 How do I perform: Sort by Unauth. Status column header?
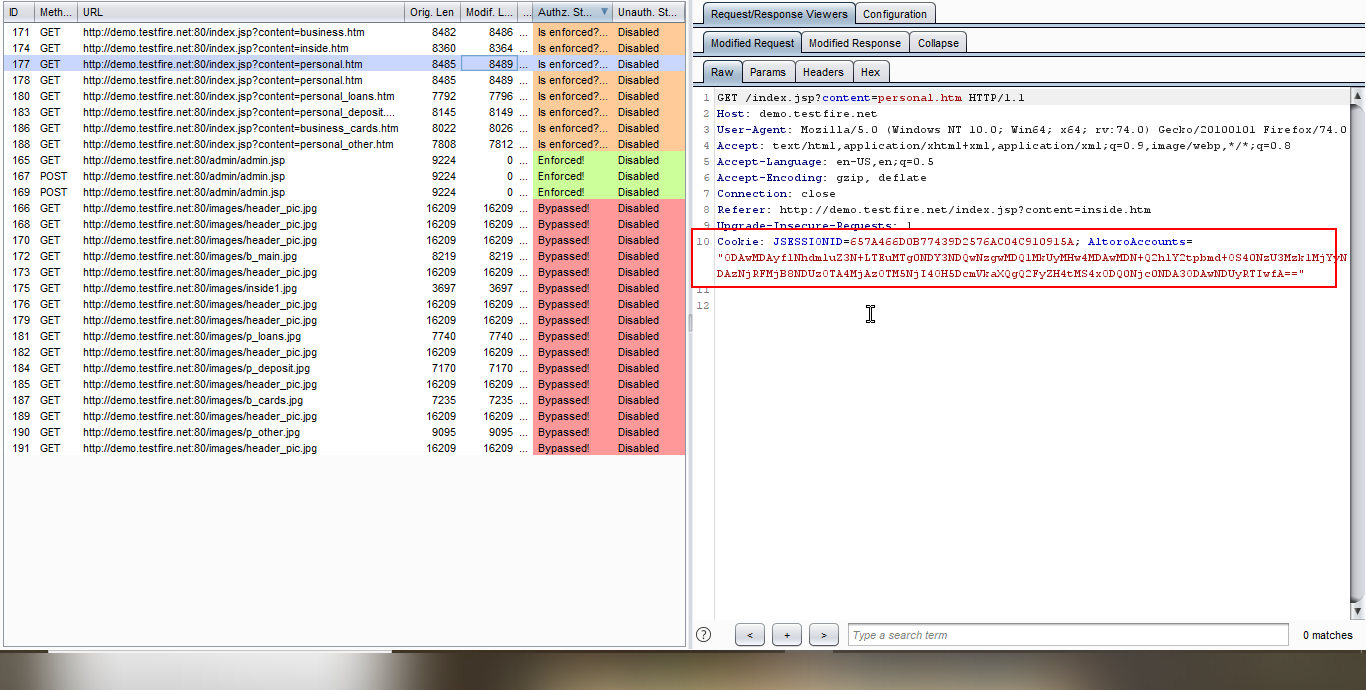pos(649,12)
